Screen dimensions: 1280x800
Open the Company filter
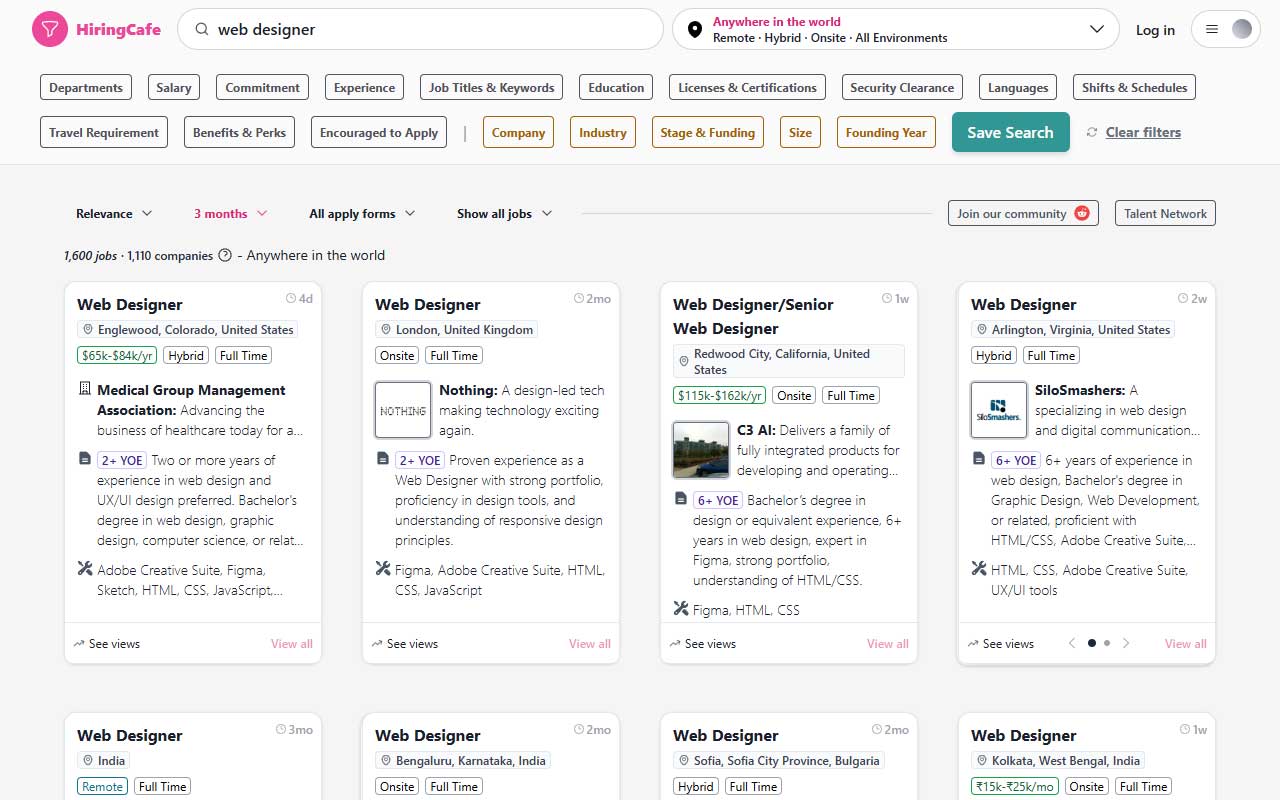pyautogui.click(x=518, y=132)
